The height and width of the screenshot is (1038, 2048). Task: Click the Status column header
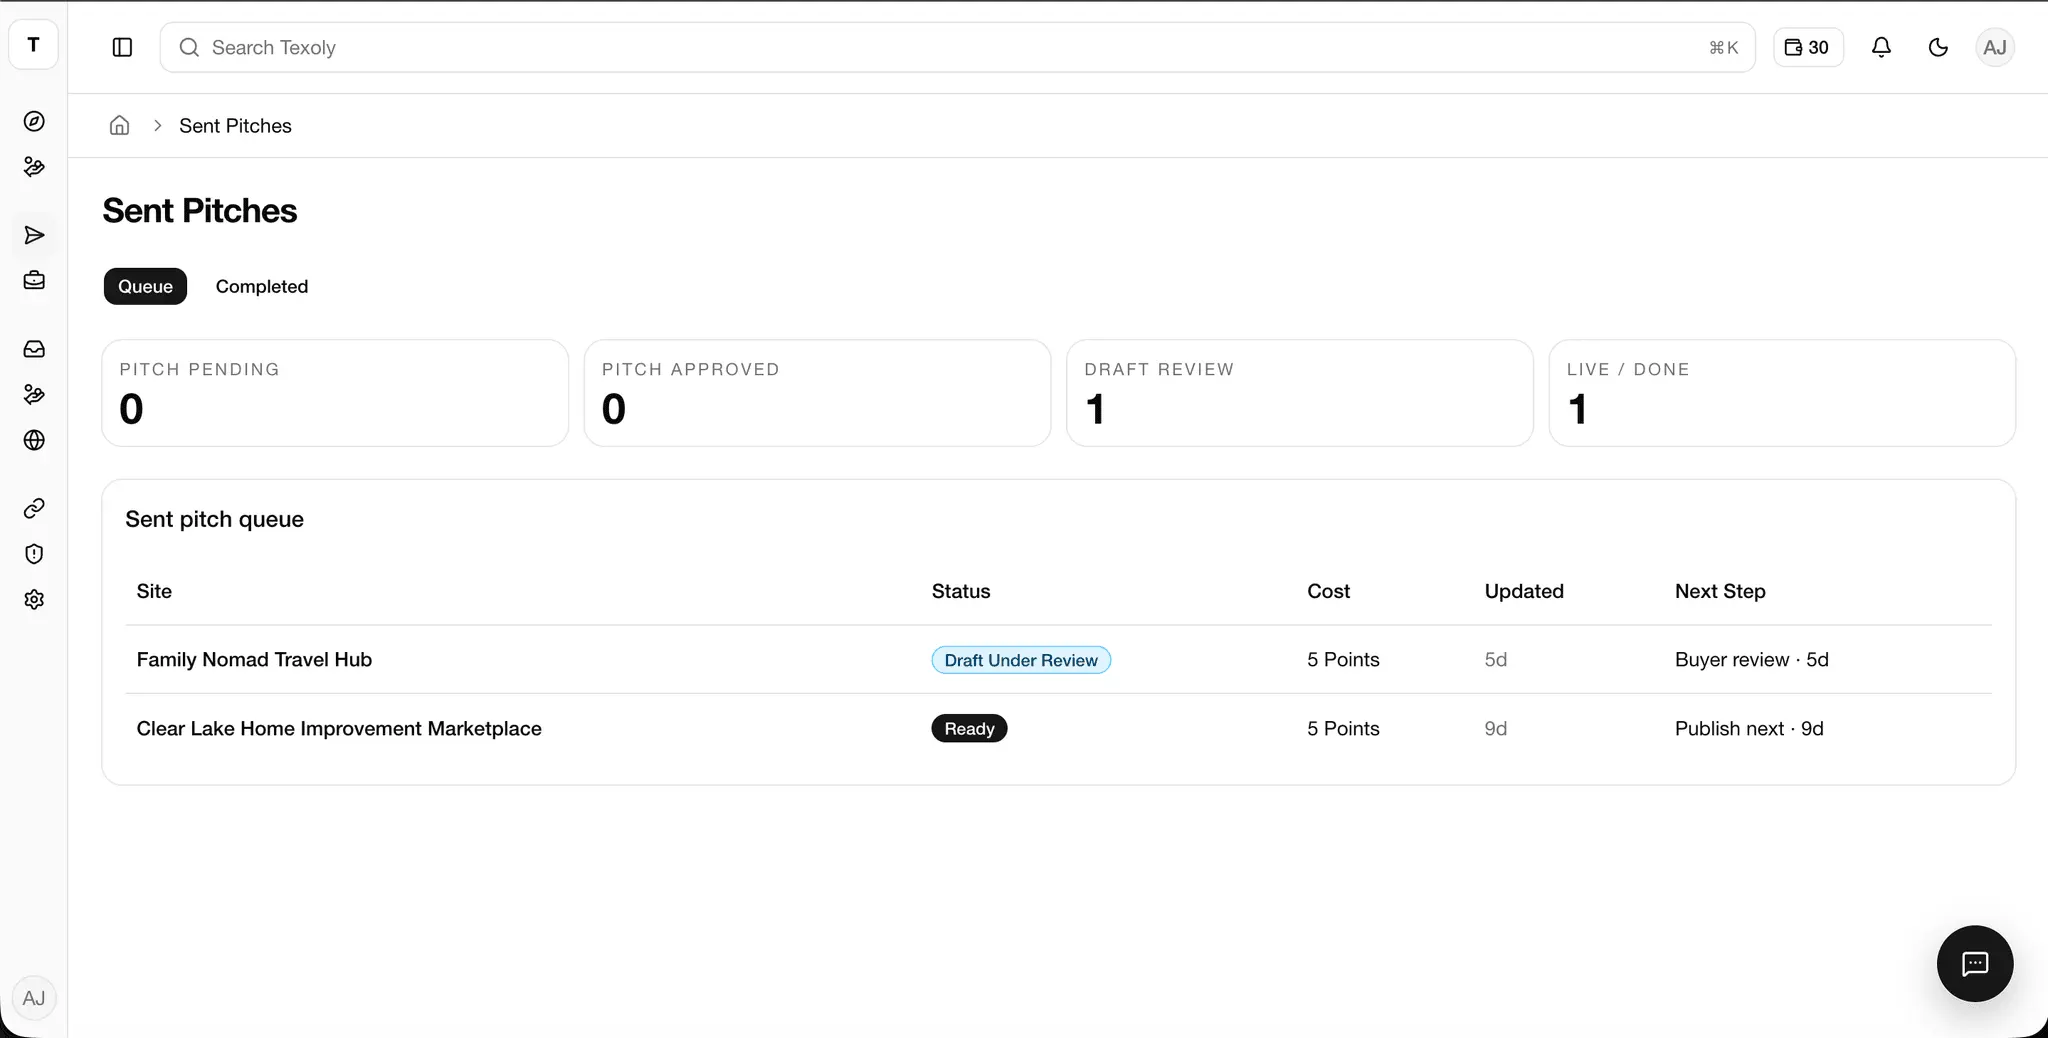pyautogui.click(x=961, y=591)
